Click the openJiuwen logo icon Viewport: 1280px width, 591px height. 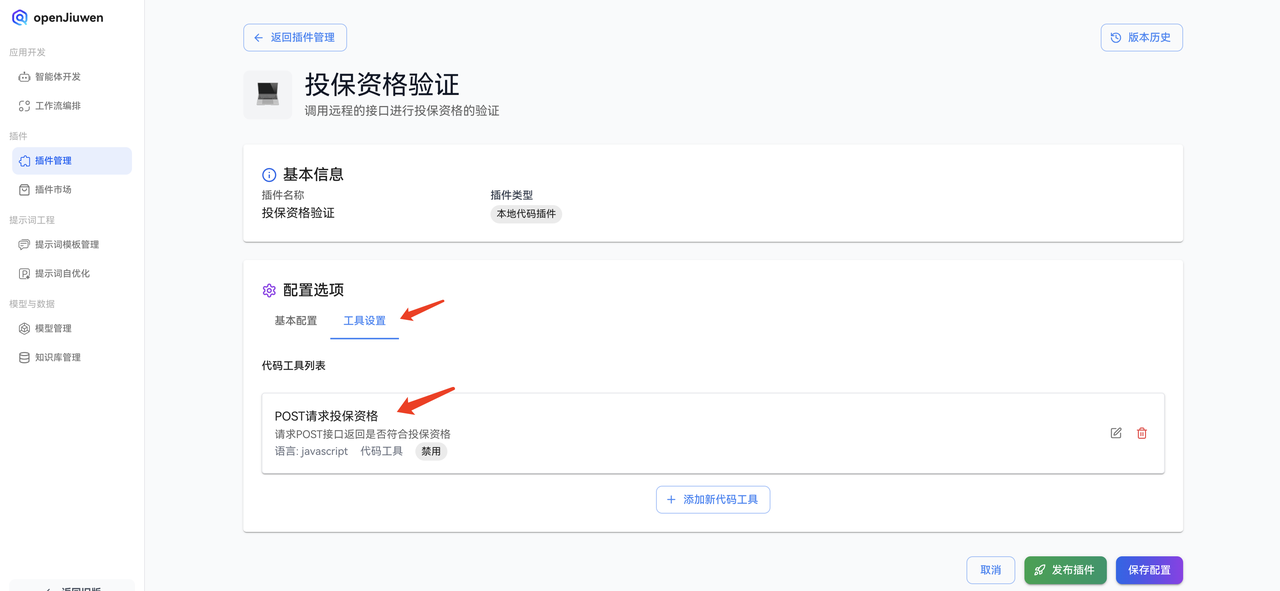[18, 16]
